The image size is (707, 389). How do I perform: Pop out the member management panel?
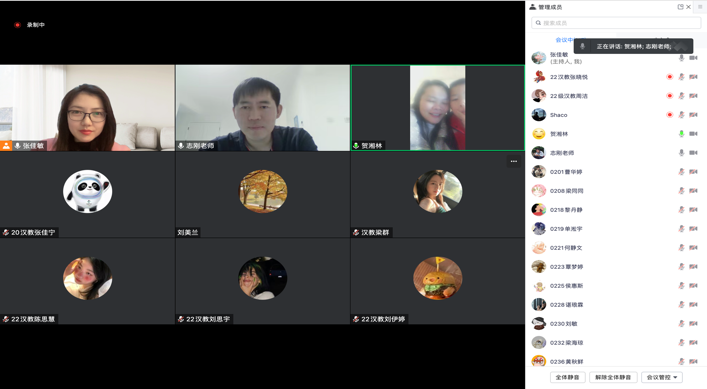point(680,7)
